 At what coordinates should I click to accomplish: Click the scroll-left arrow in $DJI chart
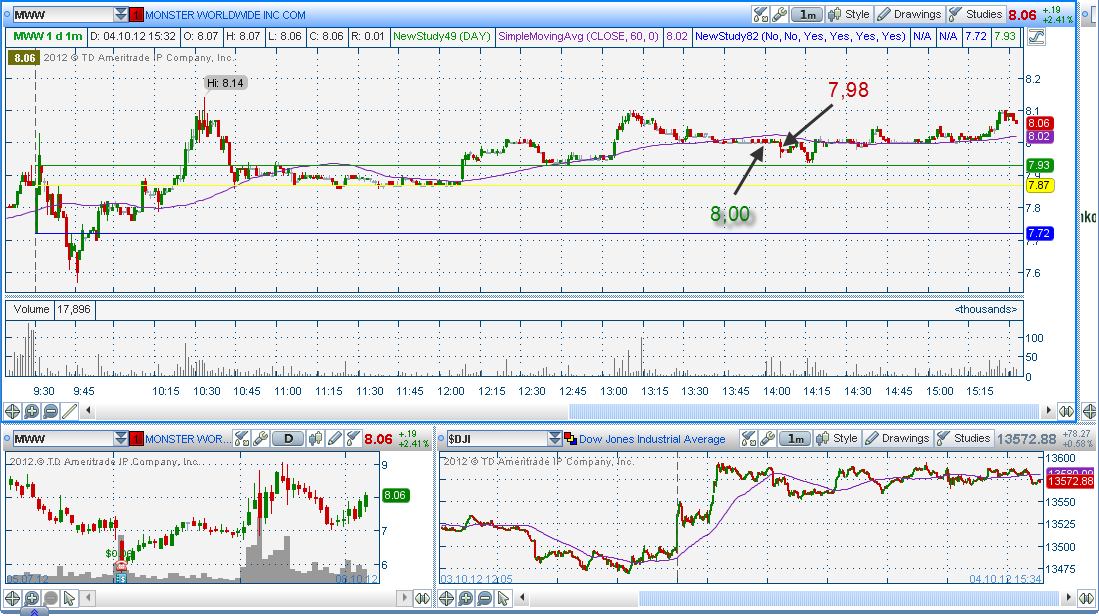522,598
